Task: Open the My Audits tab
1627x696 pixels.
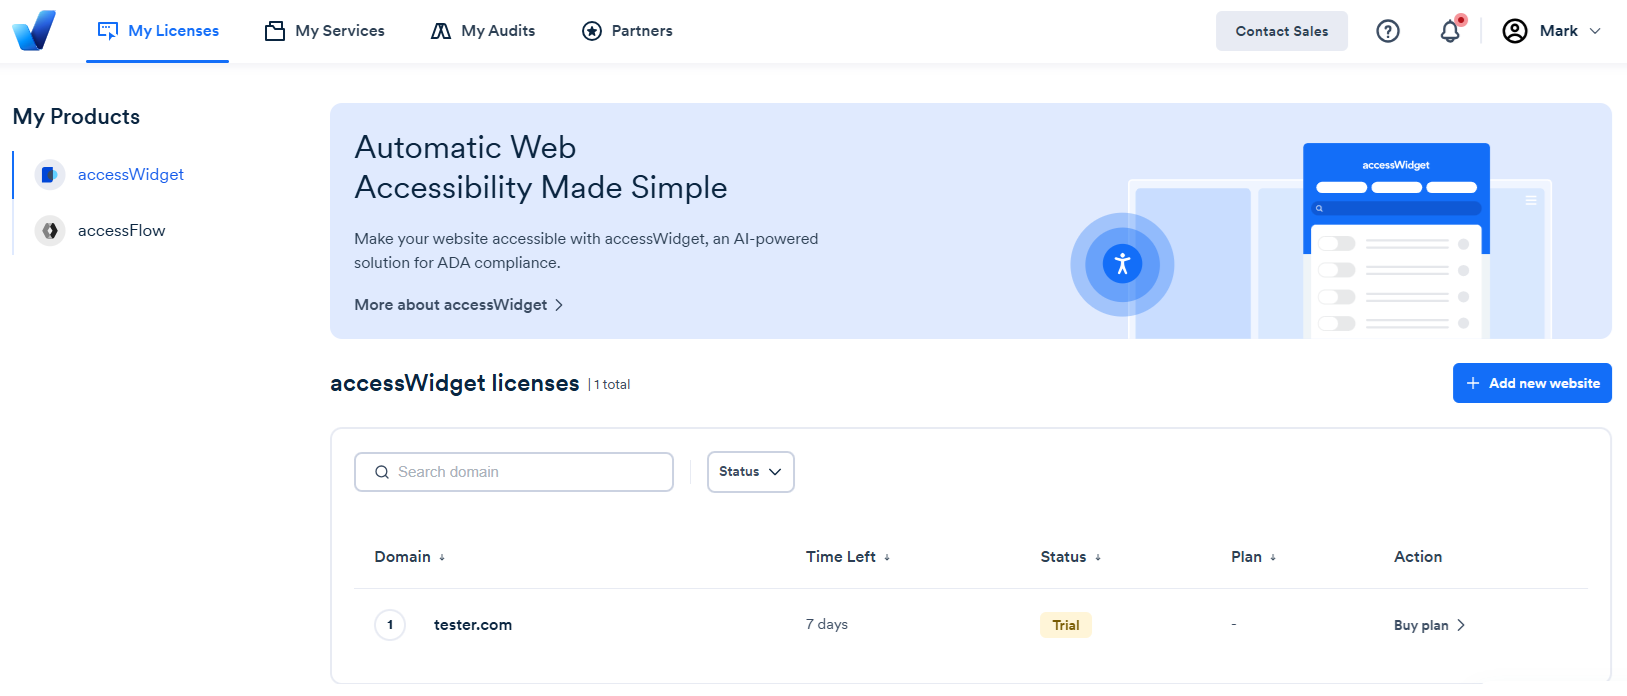Action: [483, 31]
